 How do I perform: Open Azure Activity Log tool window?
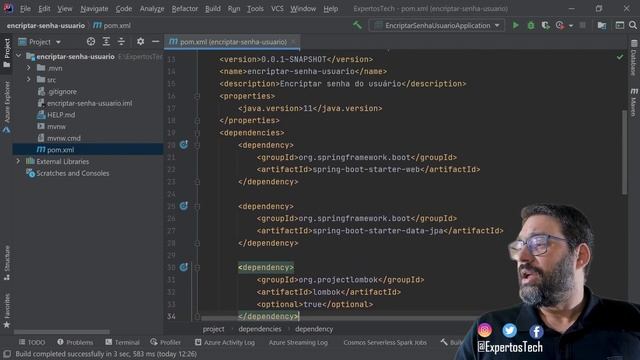click(224, 342)
